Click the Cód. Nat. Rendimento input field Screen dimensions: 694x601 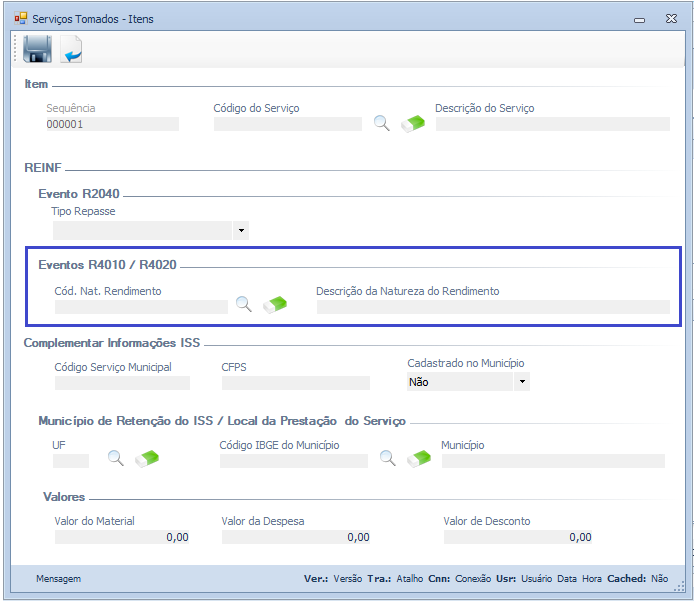click(x=141, y=307)
